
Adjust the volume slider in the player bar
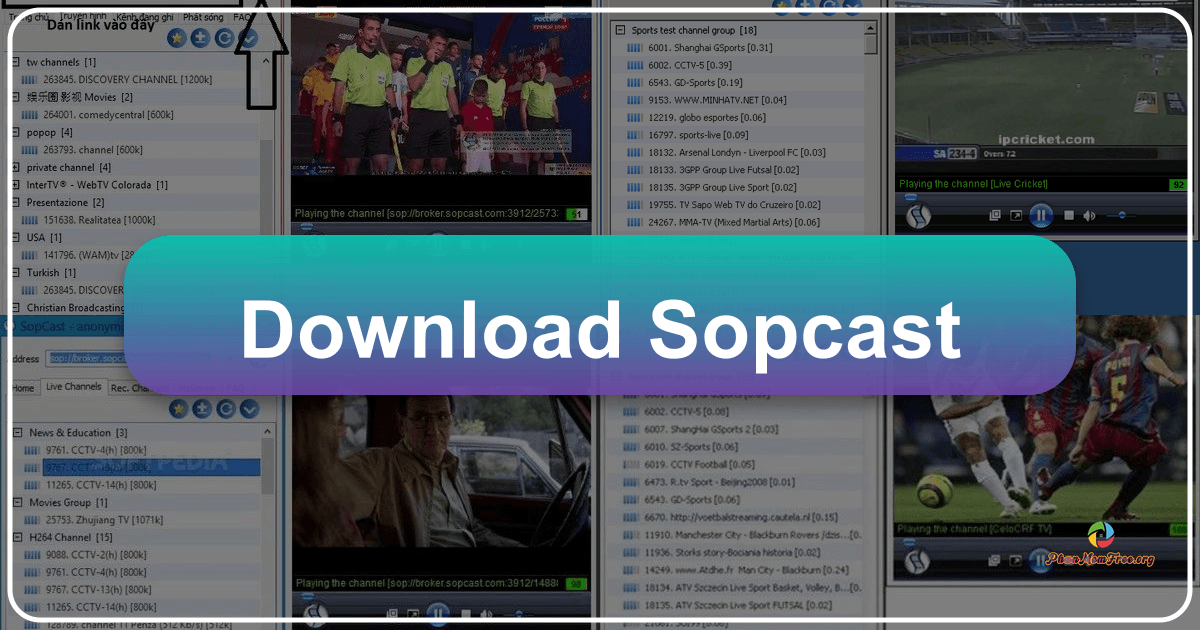pyautogui.click(x=520, y=612)
